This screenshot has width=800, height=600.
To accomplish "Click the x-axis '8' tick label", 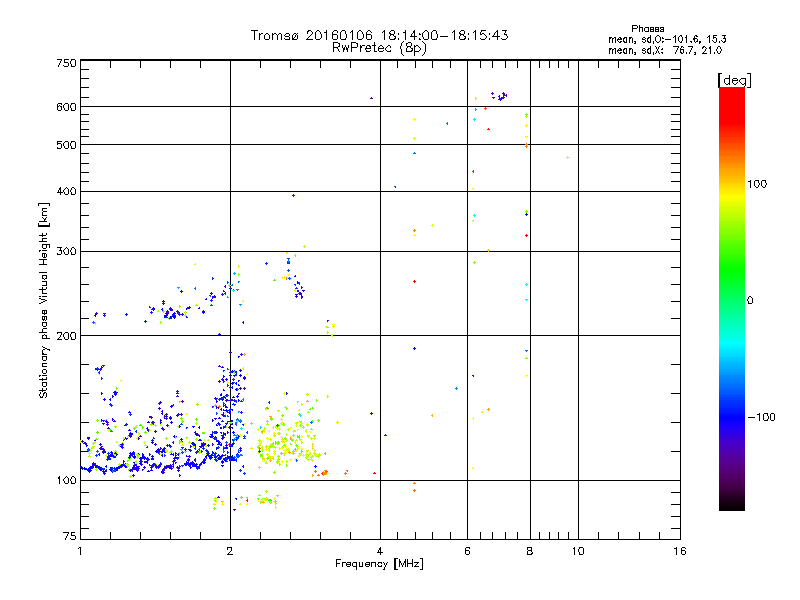I will pos(530,551).
